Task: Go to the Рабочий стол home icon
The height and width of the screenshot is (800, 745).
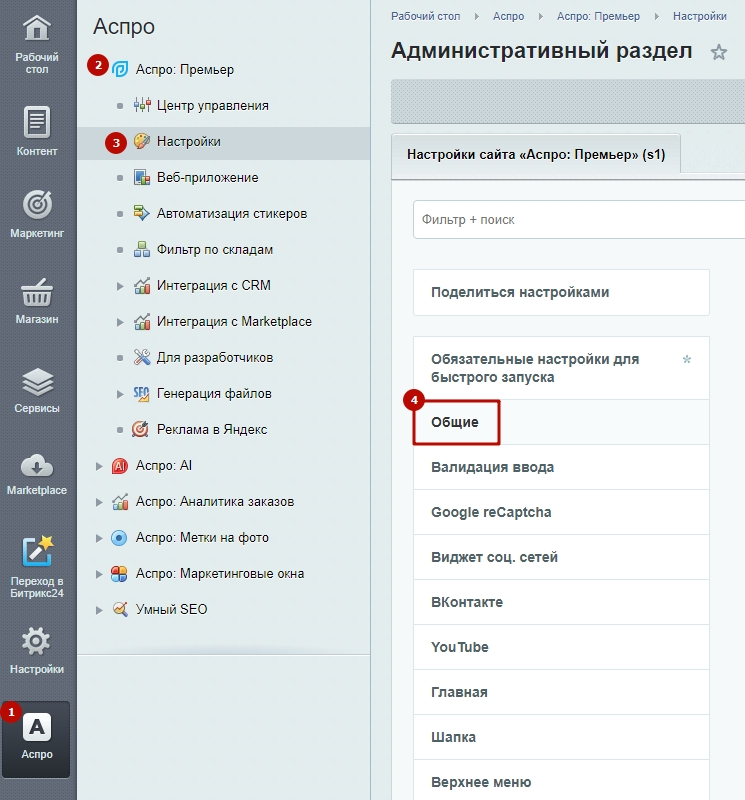Action: tap(37, 44)
